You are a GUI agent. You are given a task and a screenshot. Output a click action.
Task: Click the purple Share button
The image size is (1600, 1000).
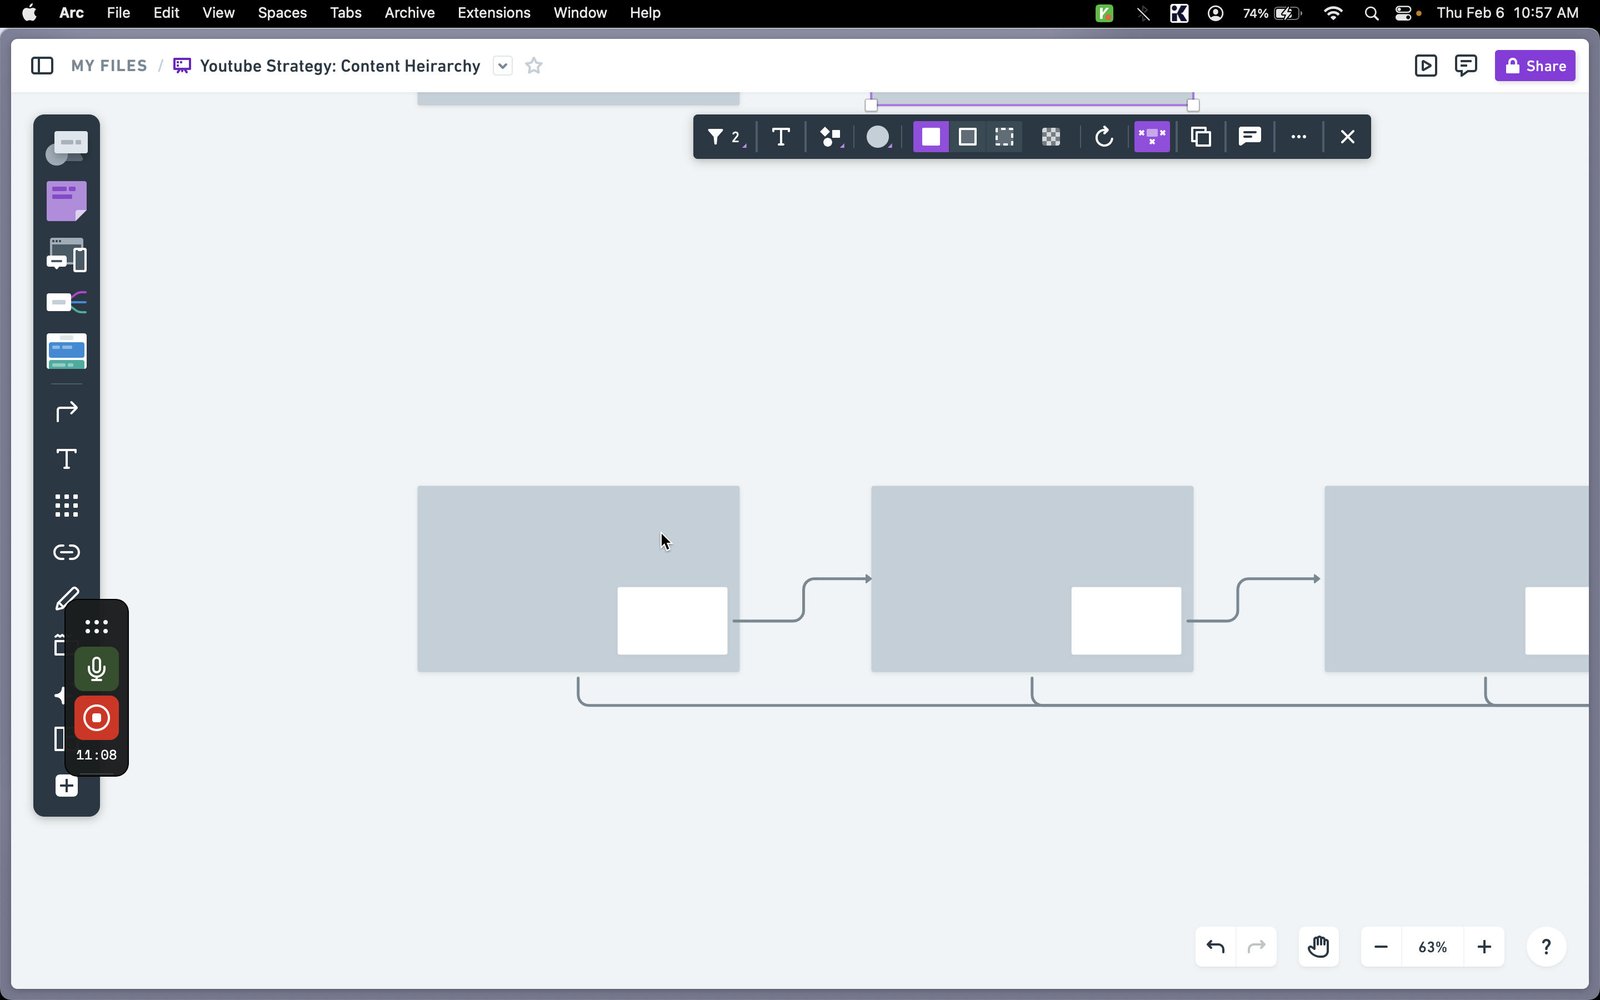coord(1535,66)
